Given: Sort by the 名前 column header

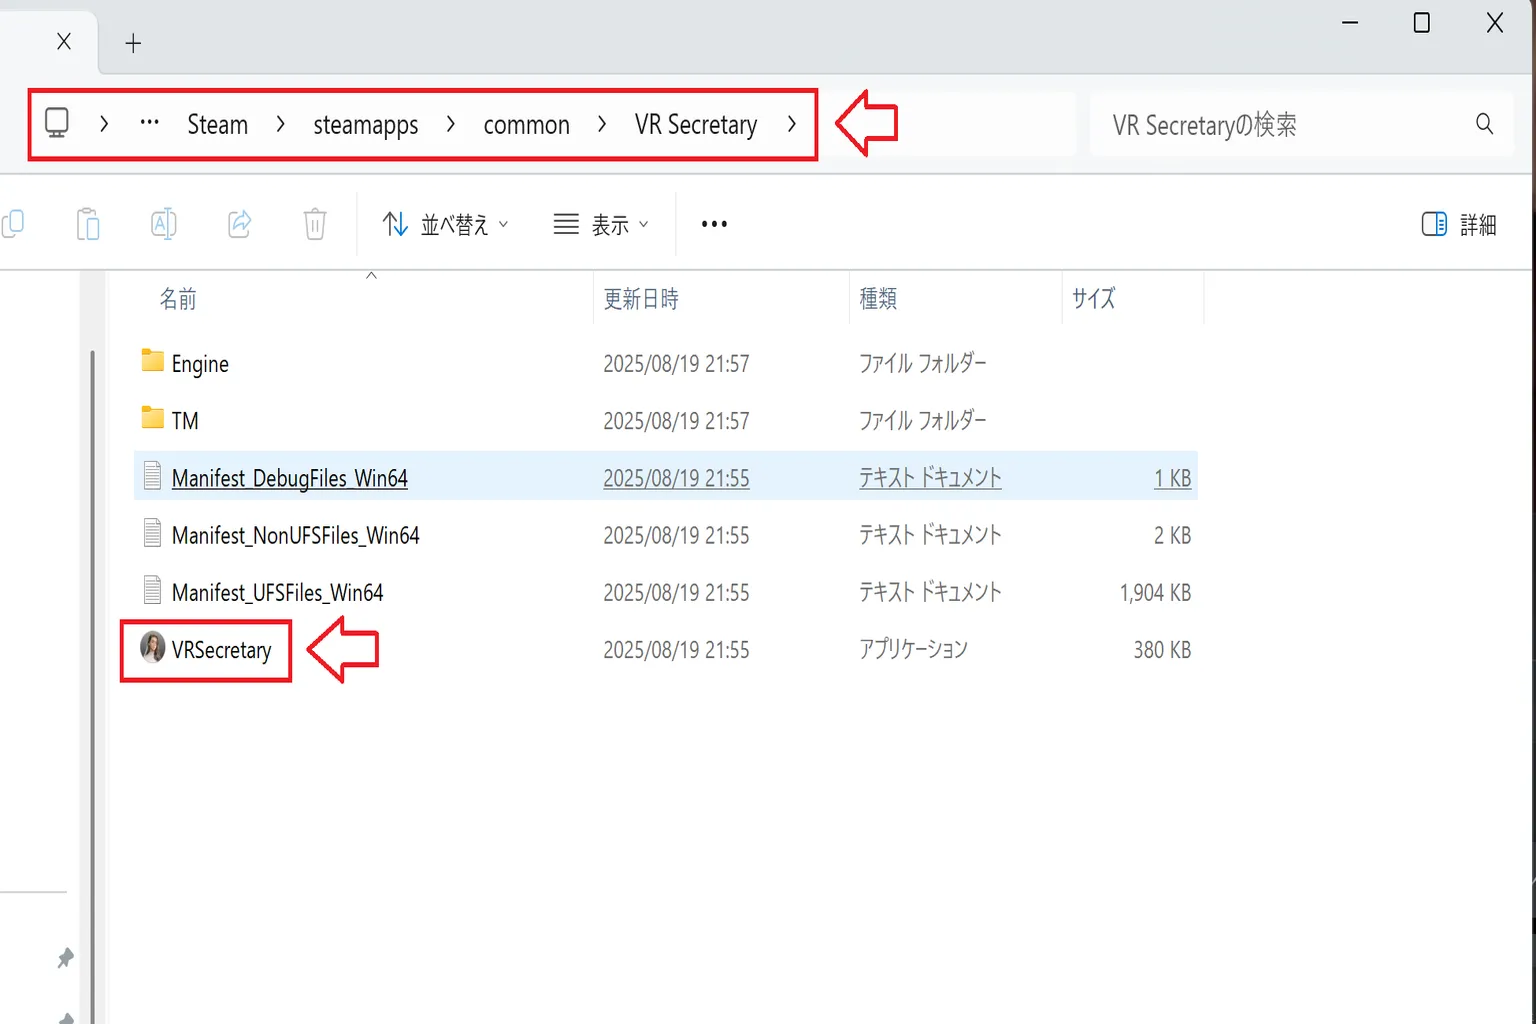Looking at the screenshot, I should coord(178,298).
